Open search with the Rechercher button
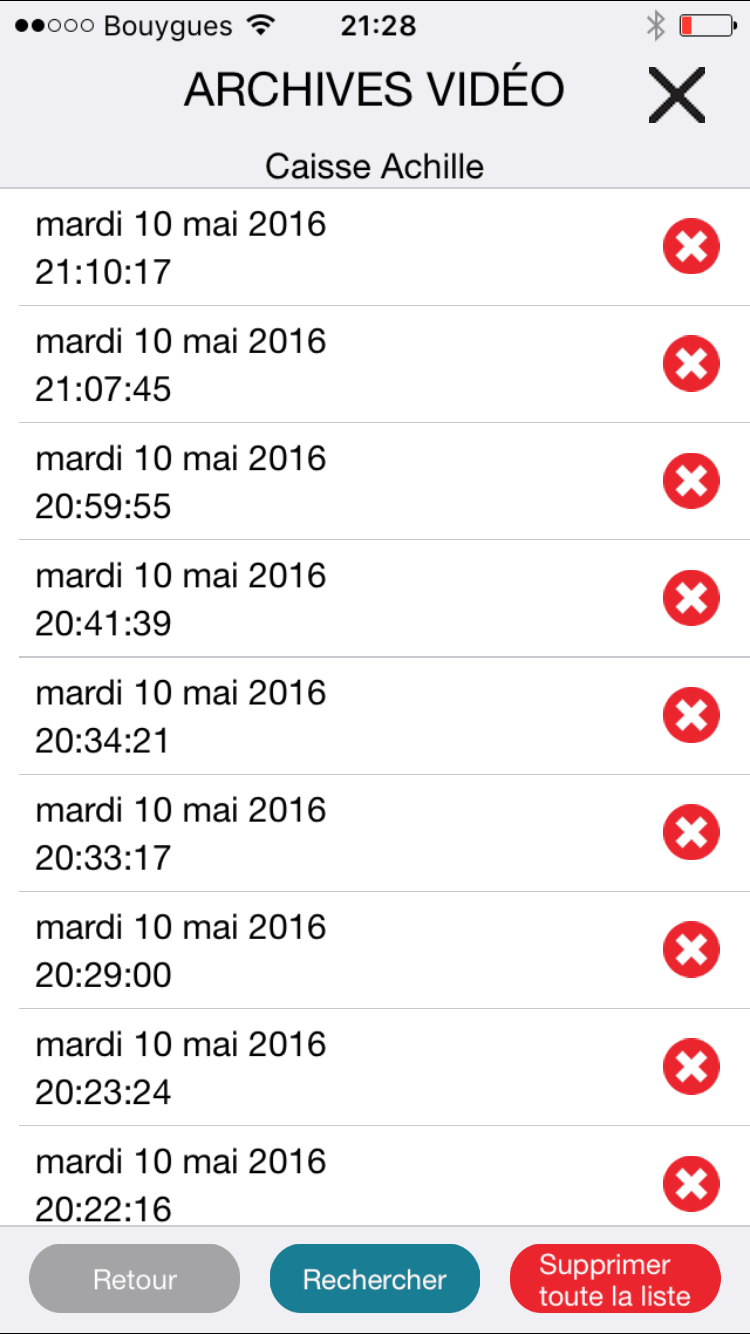750x1334 pixels. tap(375, 1279)
